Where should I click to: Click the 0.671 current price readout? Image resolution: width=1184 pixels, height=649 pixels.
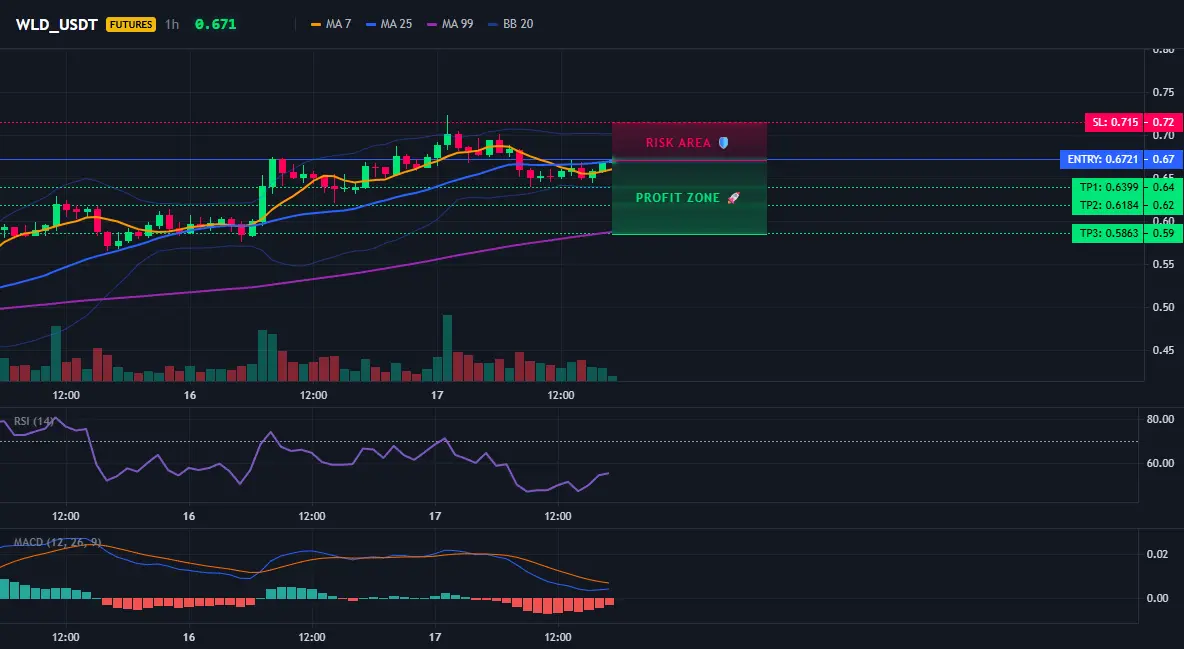pos(215,24)
